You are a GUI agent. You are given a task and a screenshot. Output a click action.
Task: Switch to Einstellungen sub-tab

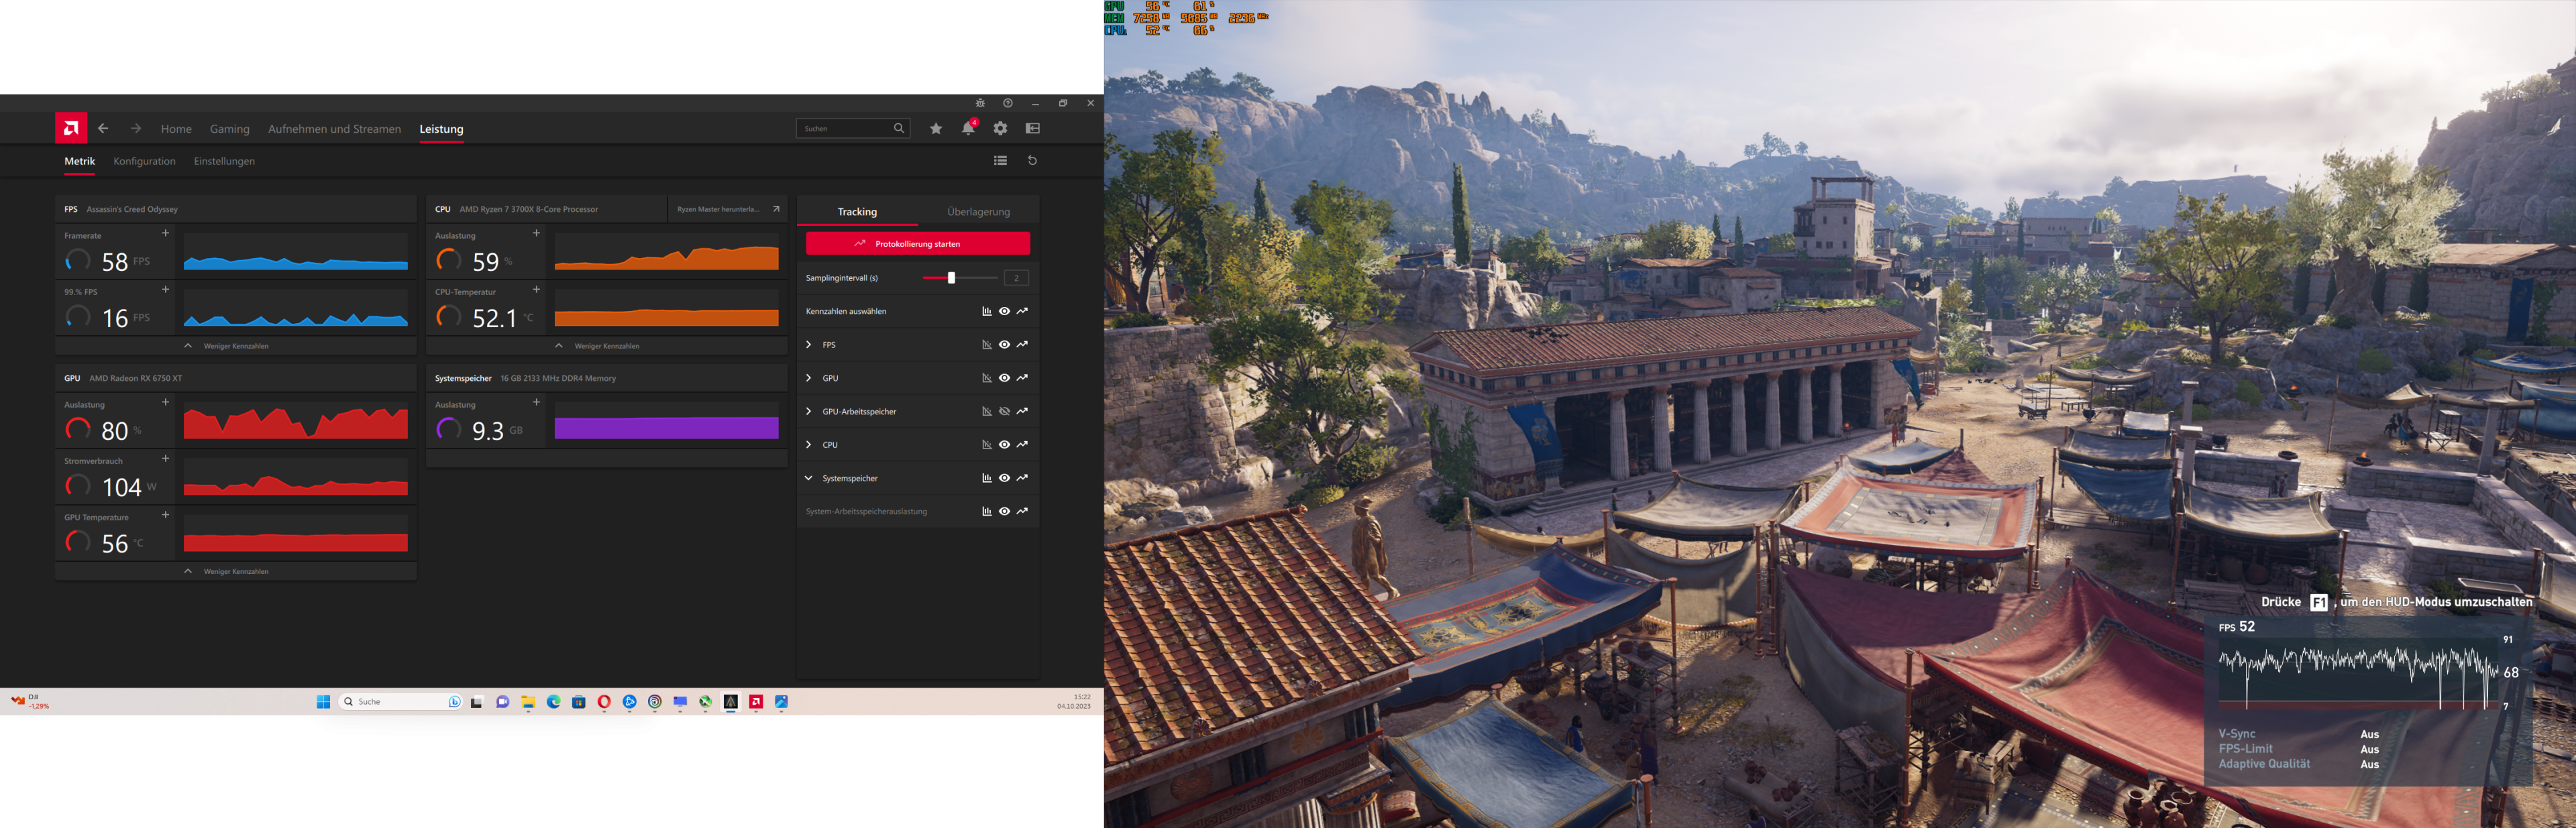click(224, 161)
